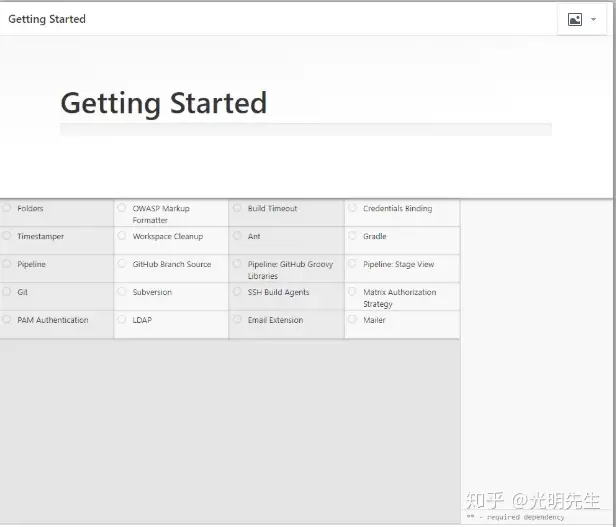
Task: Click the SSH Build Agents status circle
Action: click(x=237, y=291)
